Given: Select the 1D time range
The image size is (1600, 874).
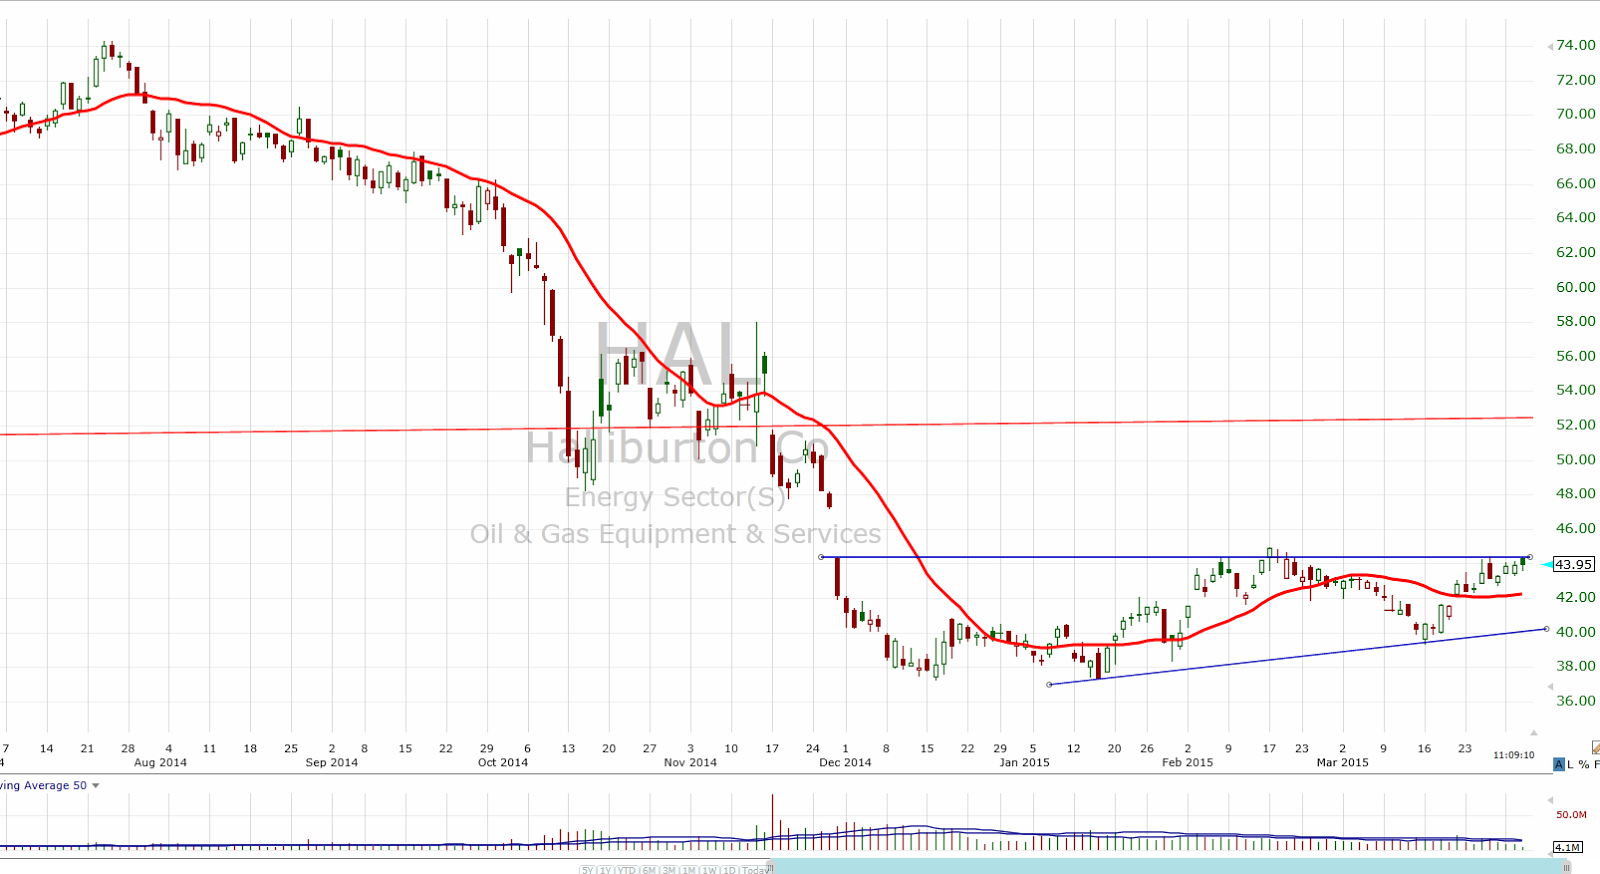Looking at the screenshot, I should [x=729, y=870].
